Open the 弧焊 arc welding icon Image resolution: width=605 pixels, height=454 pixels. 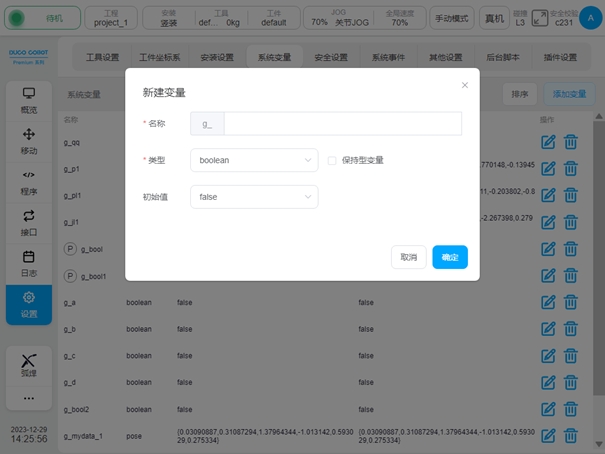pos(29,365)
